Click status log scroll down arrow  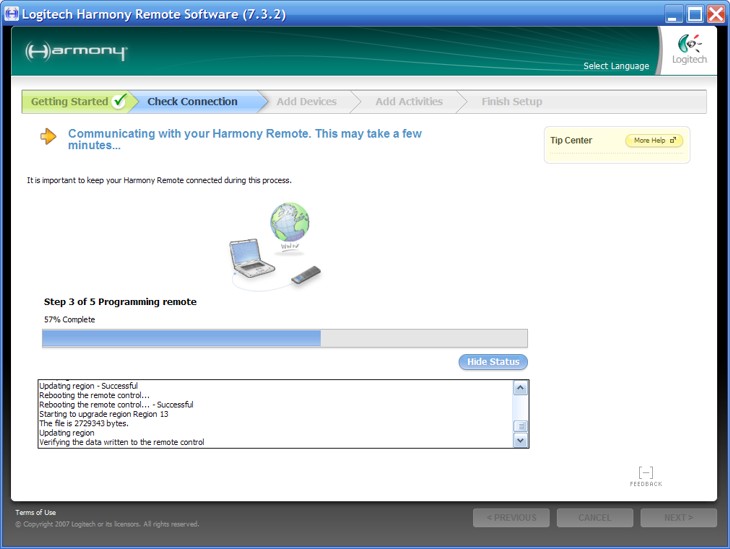pos(520,440)
